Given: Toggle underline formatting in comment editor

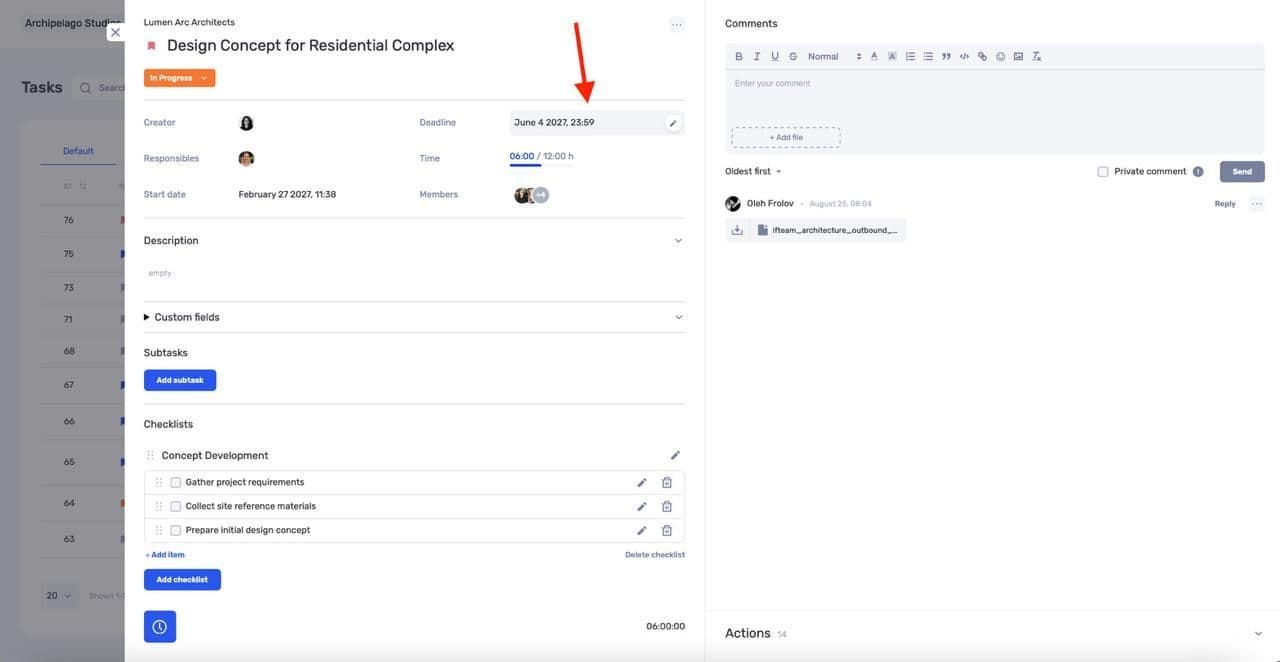Looking at the screenshot, I should click(x=775, y=56).
